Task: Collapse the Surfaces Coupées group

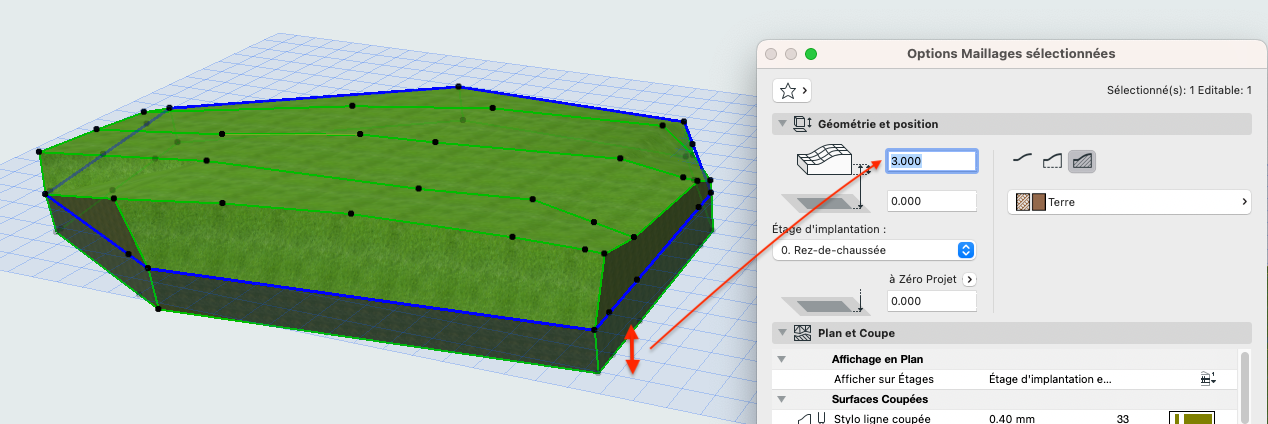Action: (x=782, y=399)
